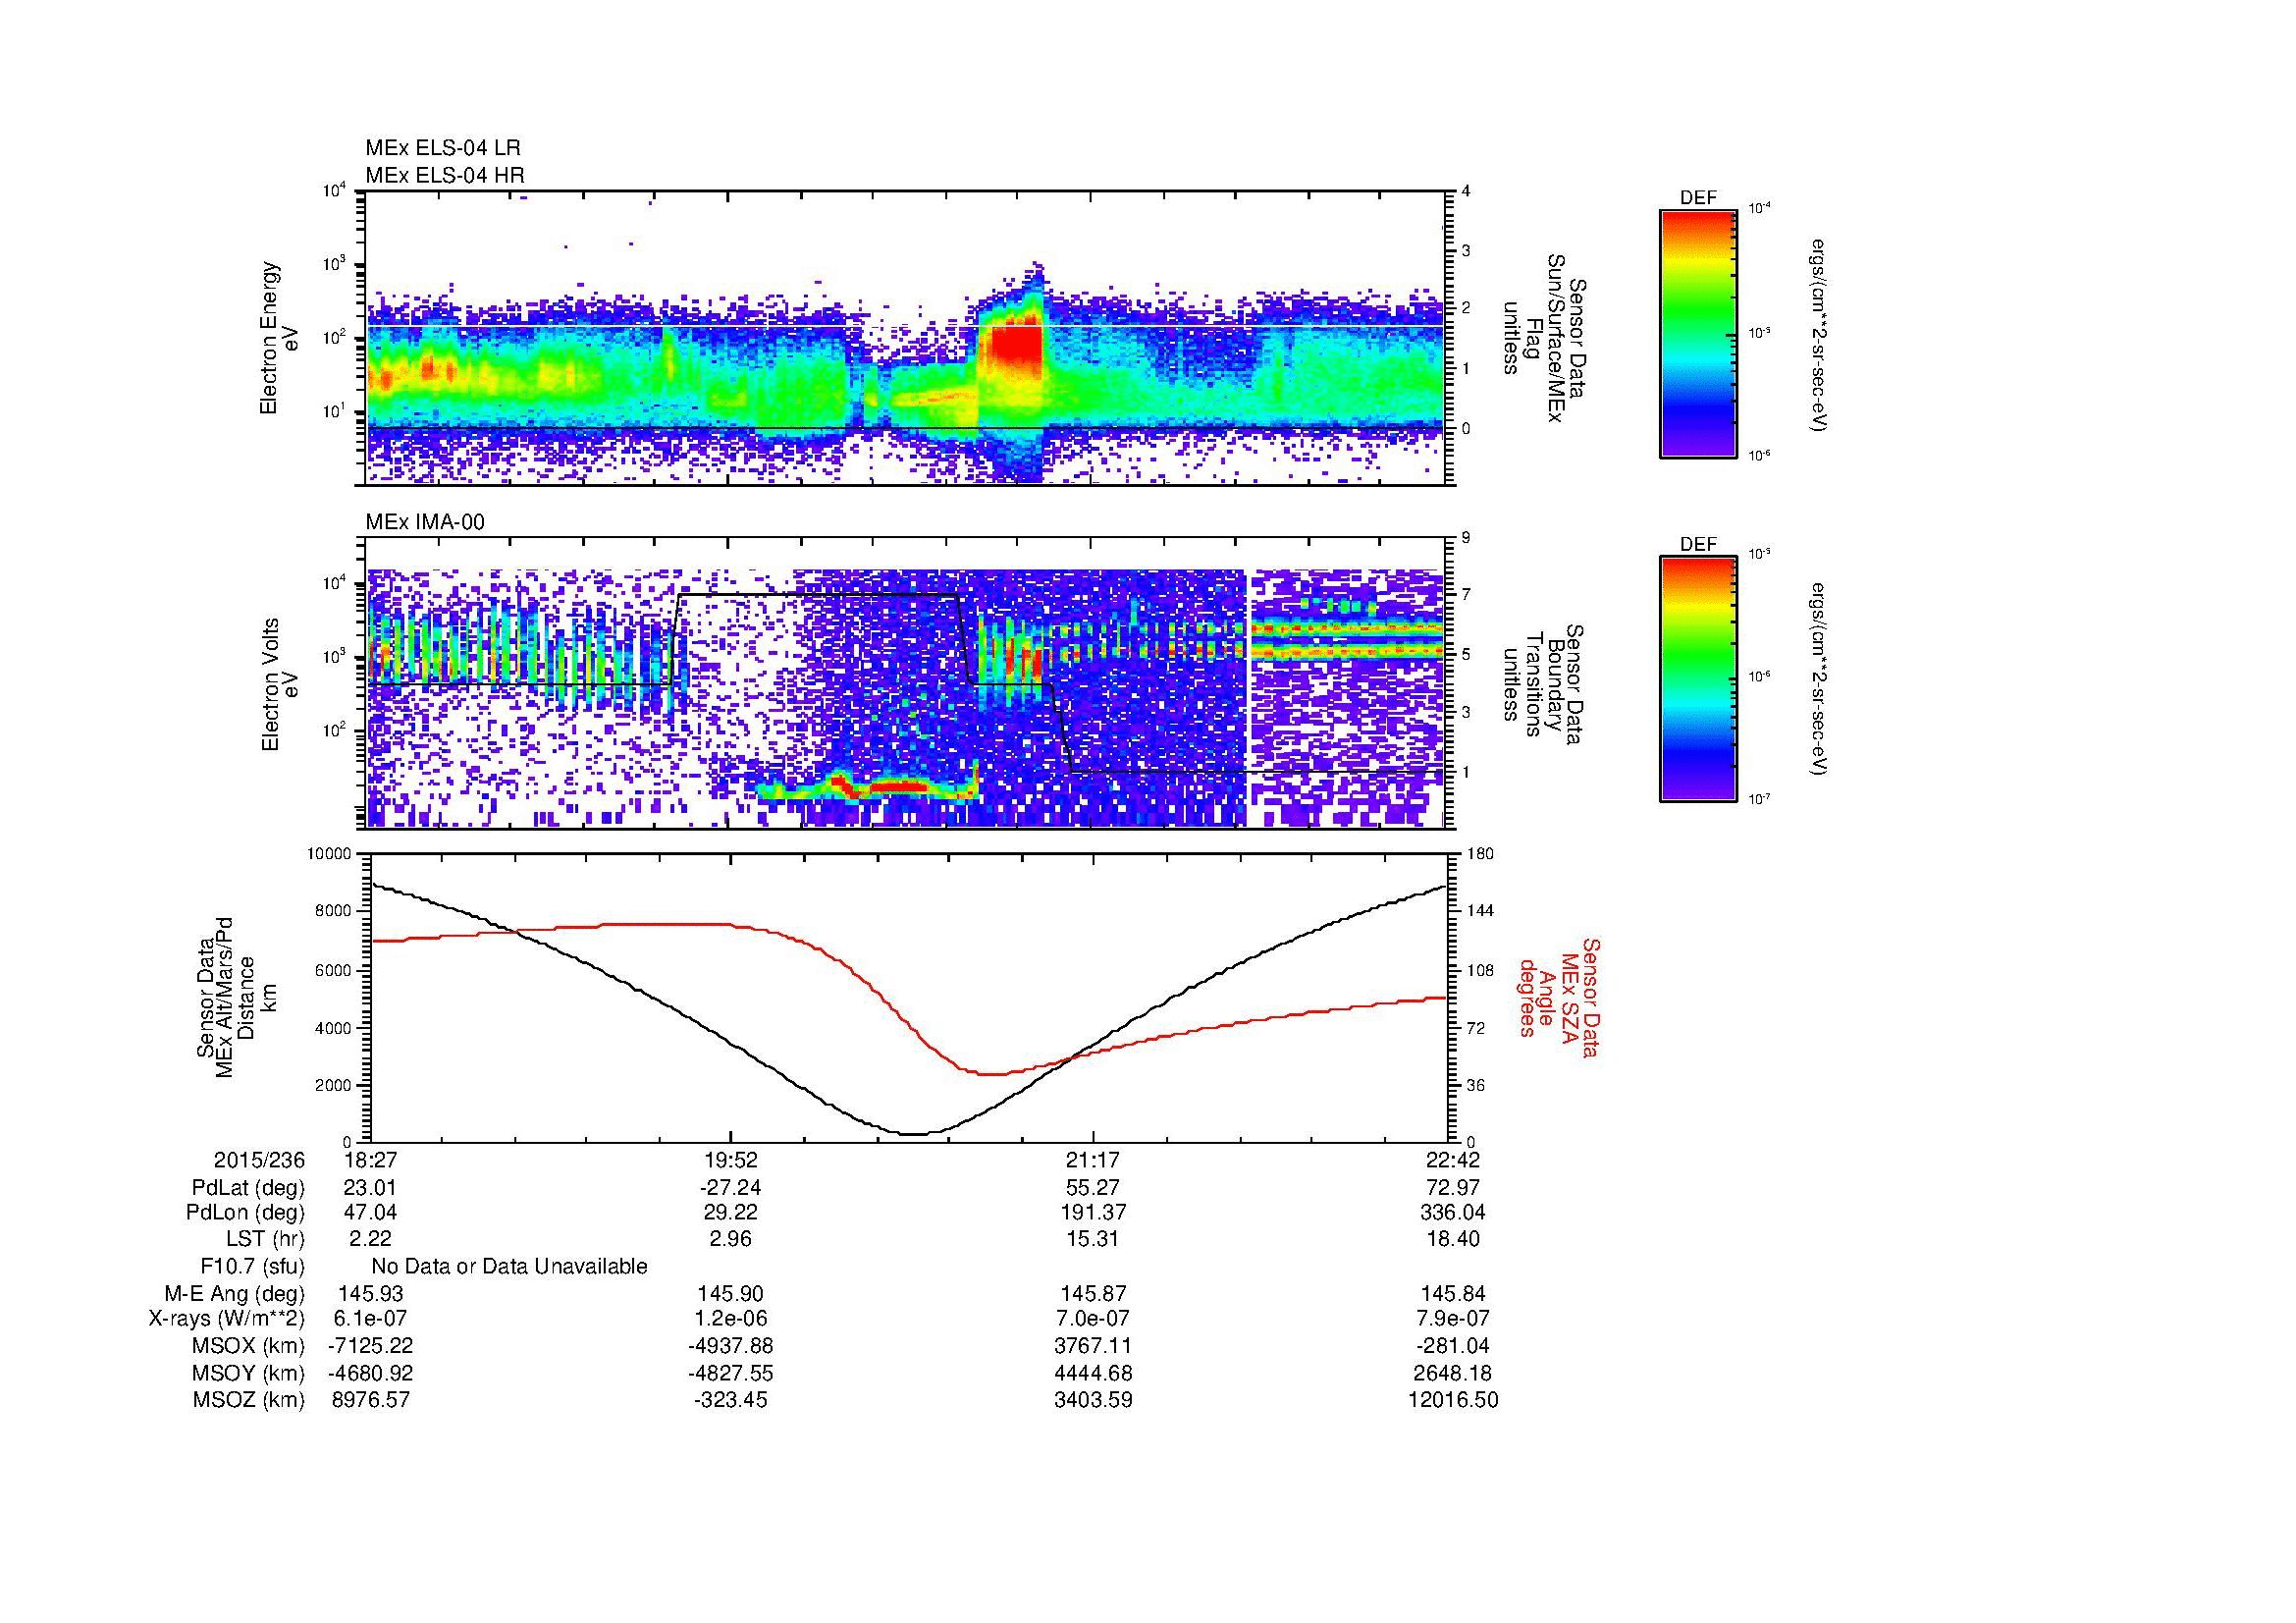
Task: Click the '180' SZA axis tick label
Action: pos(1481,854)
